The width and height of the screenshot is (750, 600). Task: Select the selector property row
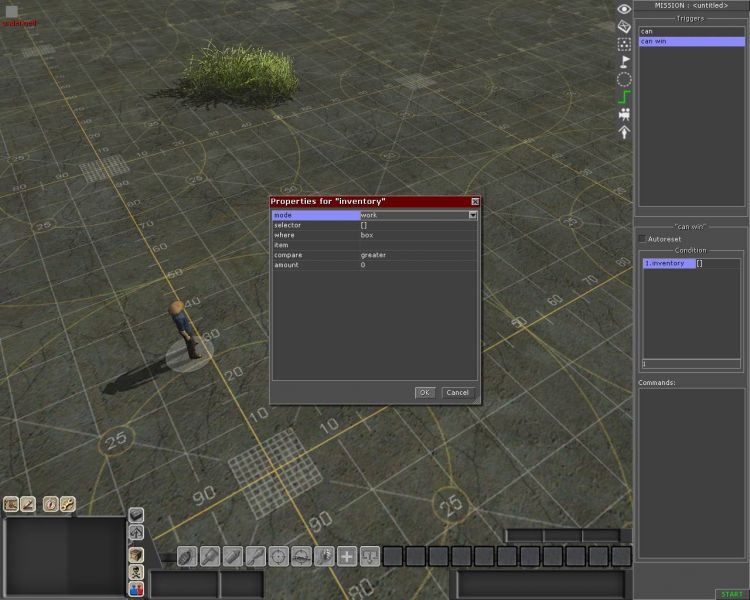click(375, 225)
